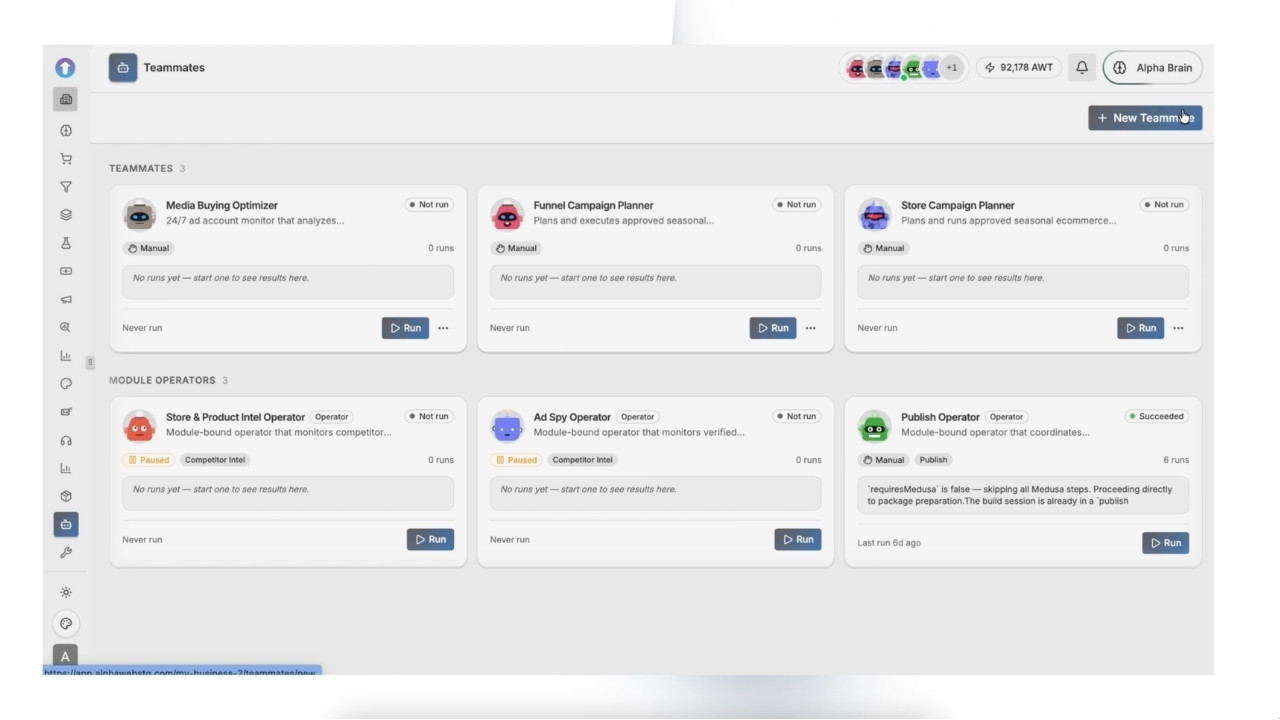Click the 'A' user avatar in sidebar
This screenshot has width=1280, height=720.
[x=65, y=656]
